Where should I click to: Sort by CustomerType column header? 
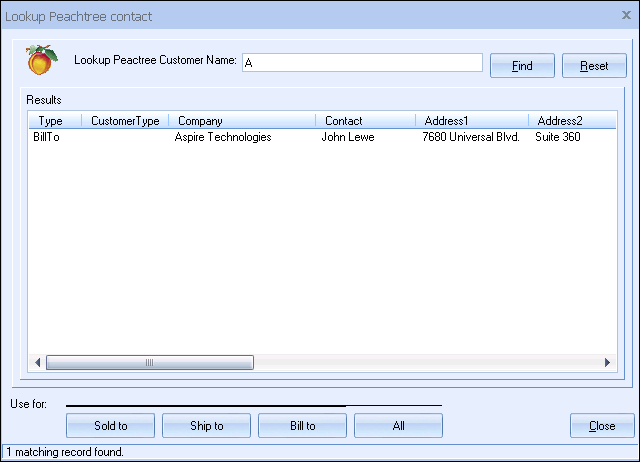(x=125, y=121)
